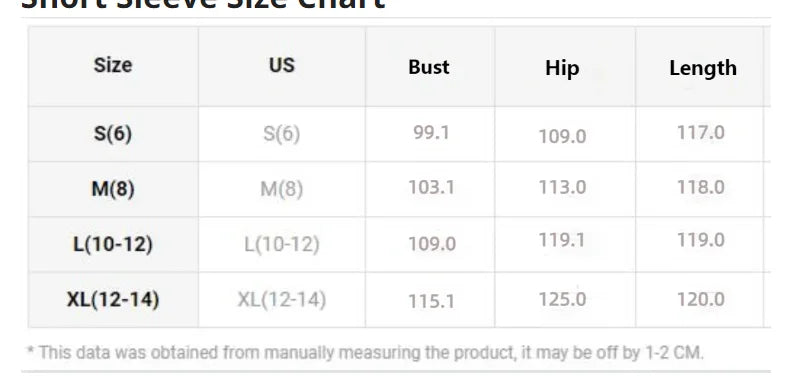This screenshot has width=809, height=376.
Task: Click the bust value 99.1
Action: [431, 133]
